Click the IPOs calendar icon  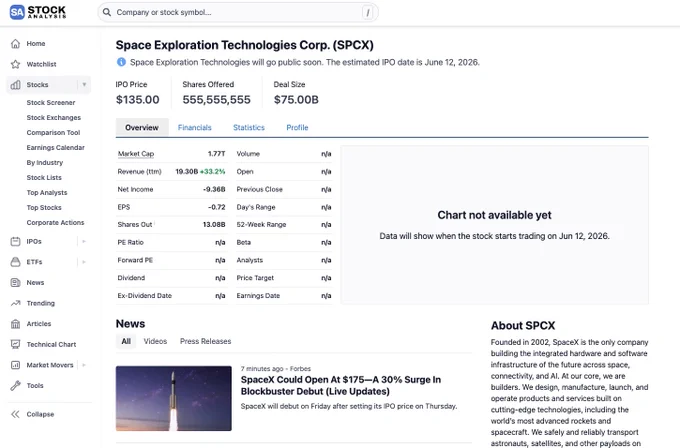[x=16, y=241]
